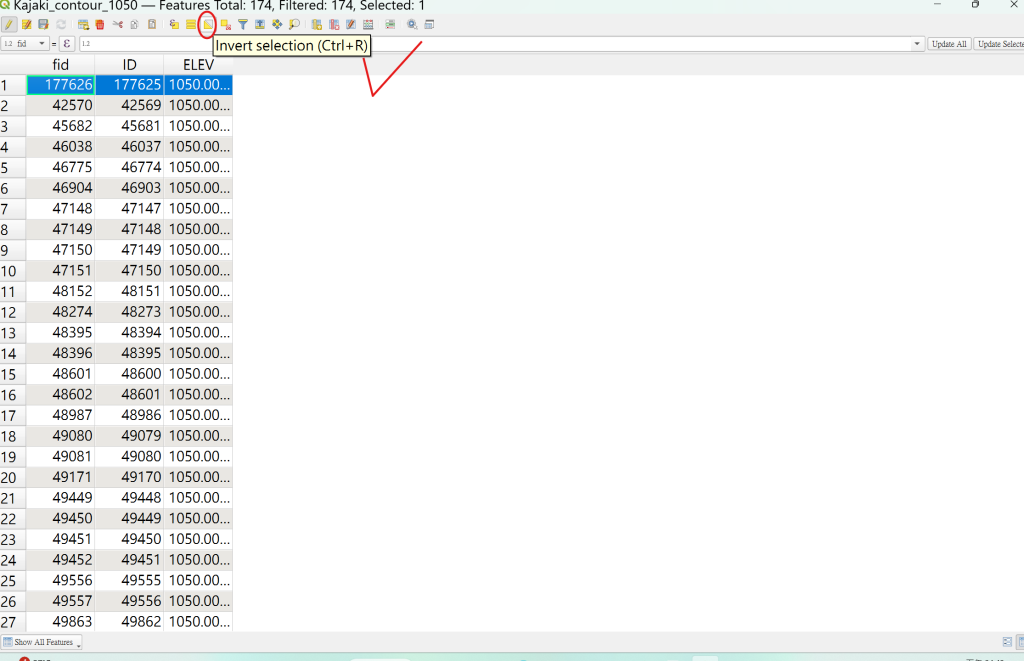This screenshot has height=661, width=1024.
Task: Open the fid field dropdown
Action: tap(25, 44)
